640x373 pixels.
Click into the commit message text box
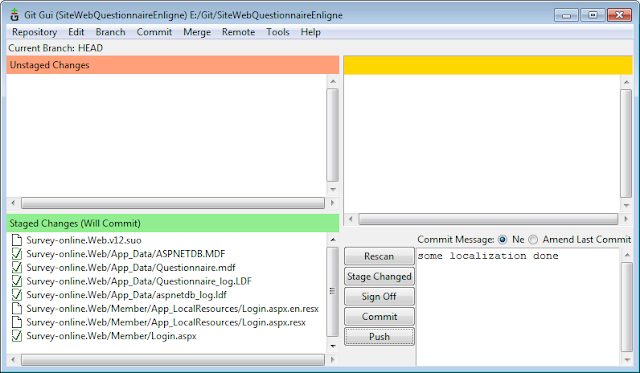point(518,307)
